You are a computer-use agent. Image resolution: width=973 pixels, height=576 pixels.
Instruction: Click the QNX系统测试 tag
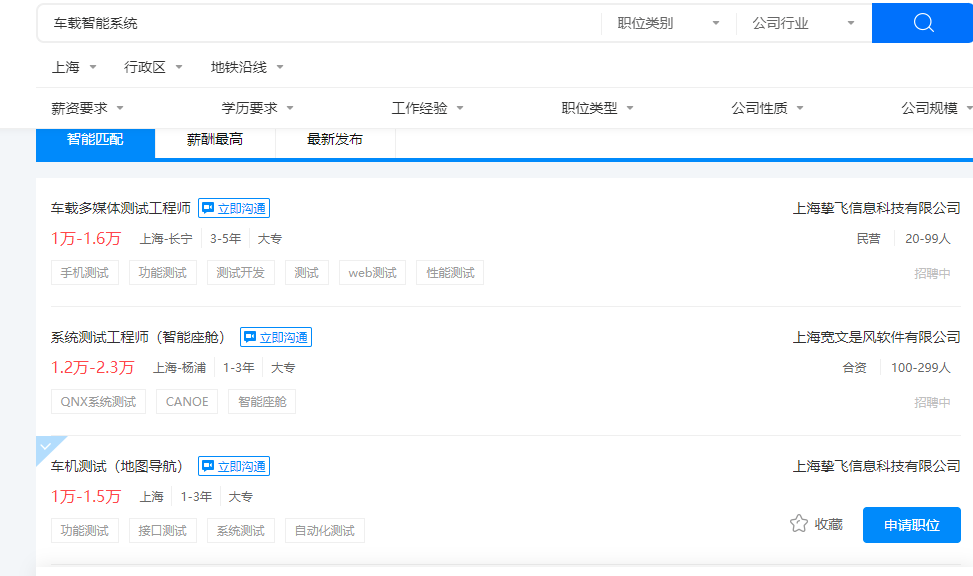pyautogui.click(x=98, y=402)
